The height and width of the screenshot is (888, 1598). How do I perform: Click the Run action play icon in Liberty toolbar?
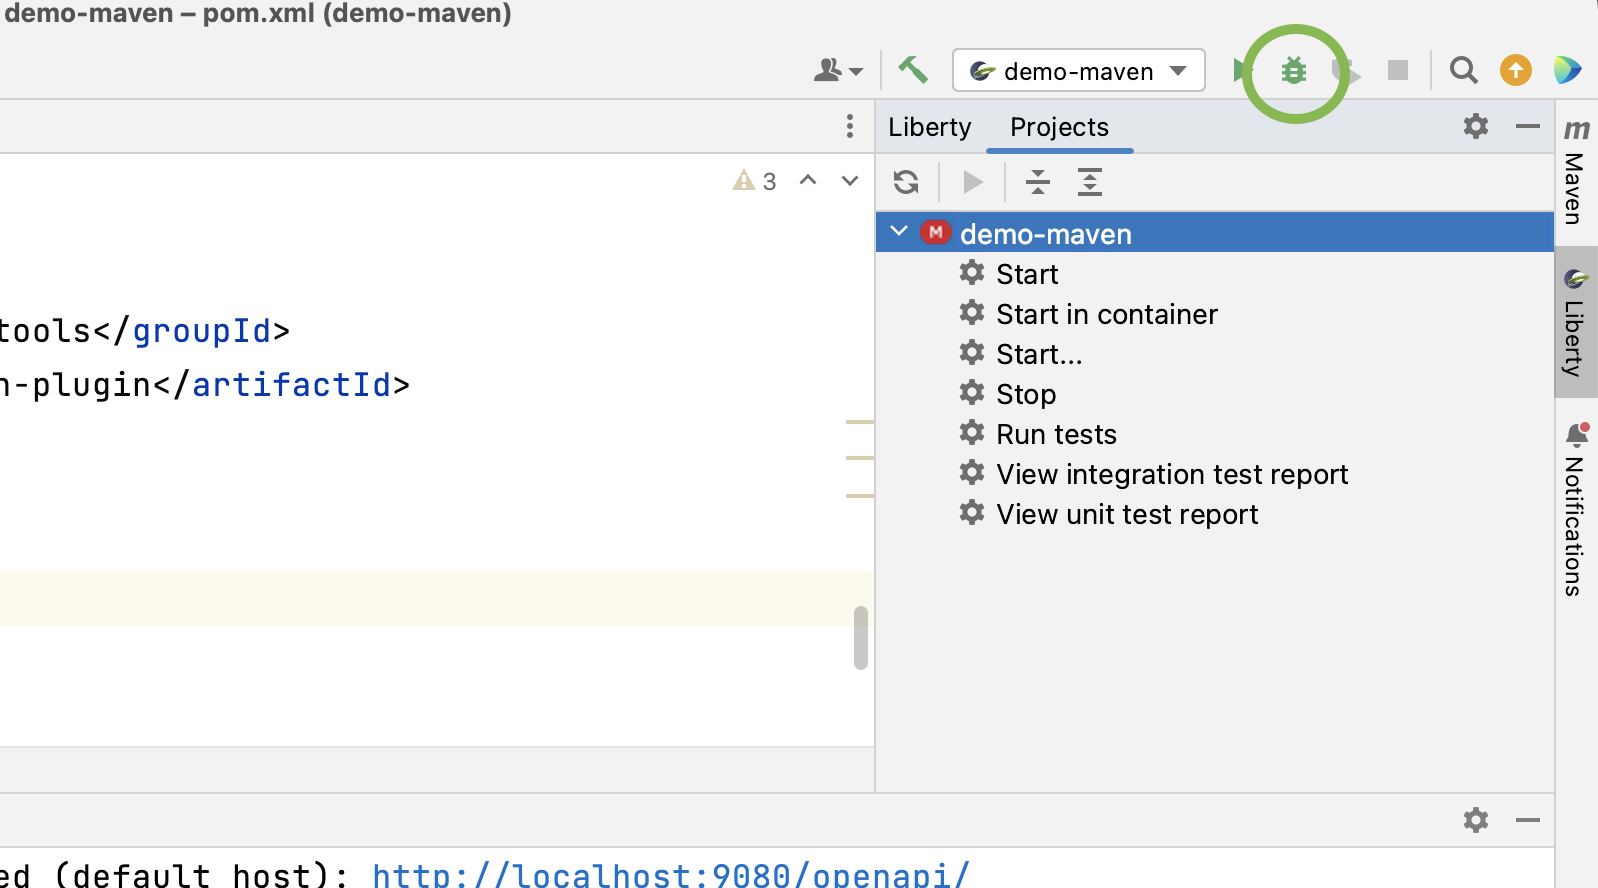pos(972,182)
